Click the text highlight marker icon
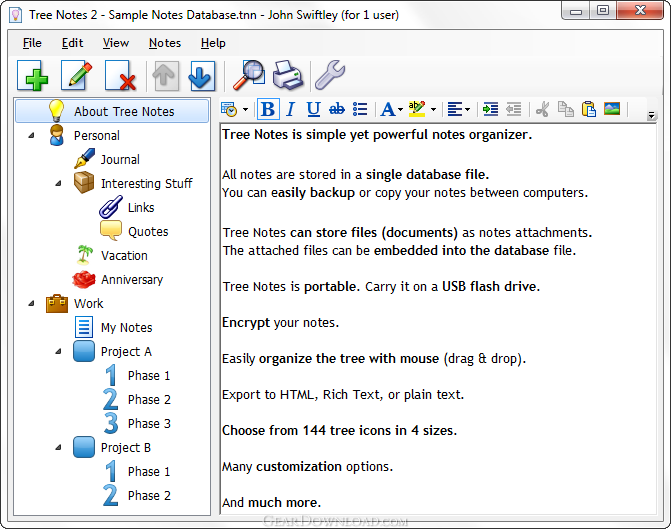 click(417, 109)
